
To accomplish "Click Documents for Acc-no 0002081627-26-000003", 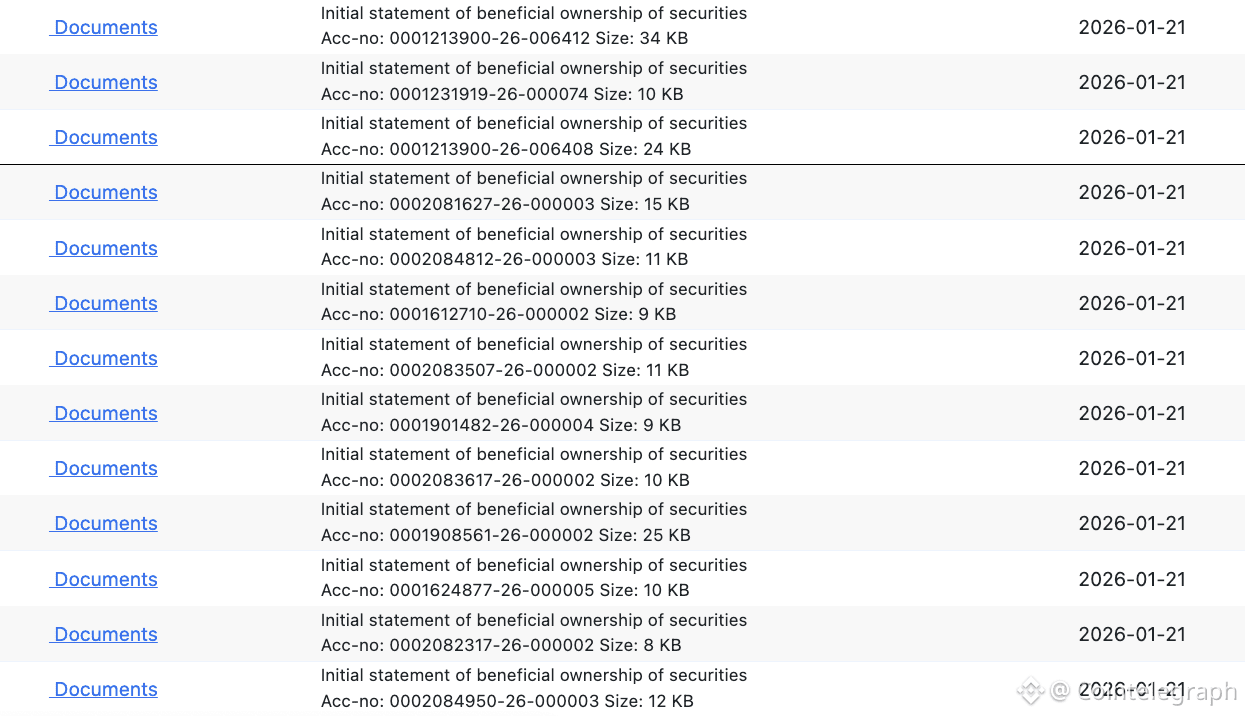I will [105, 192].
